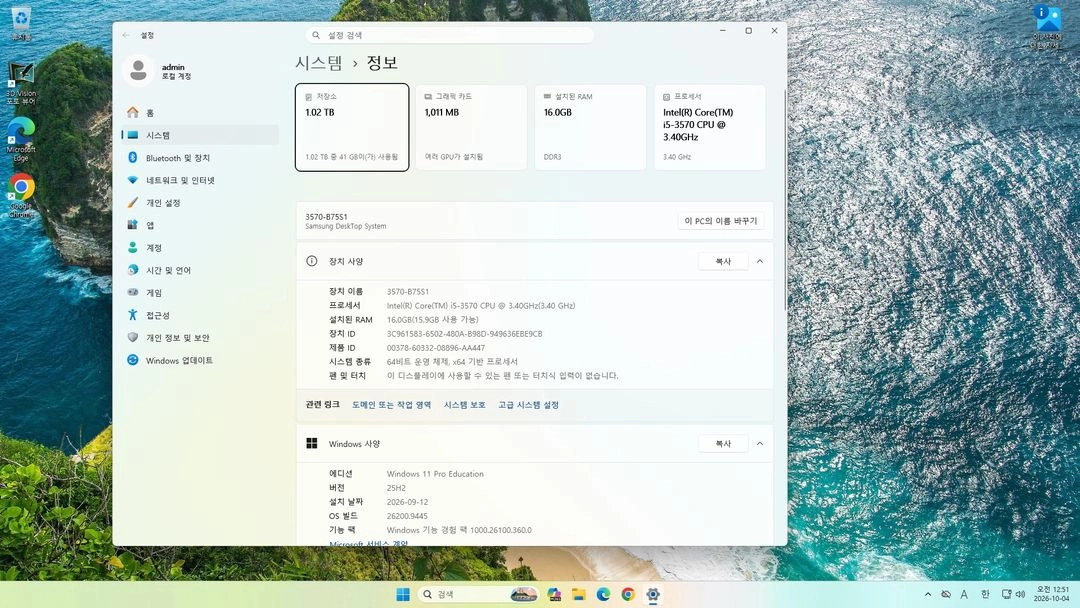Open 개인 설정 in the sidebar
Screen dimensions: 1080x608
click(x=200, y=202)
